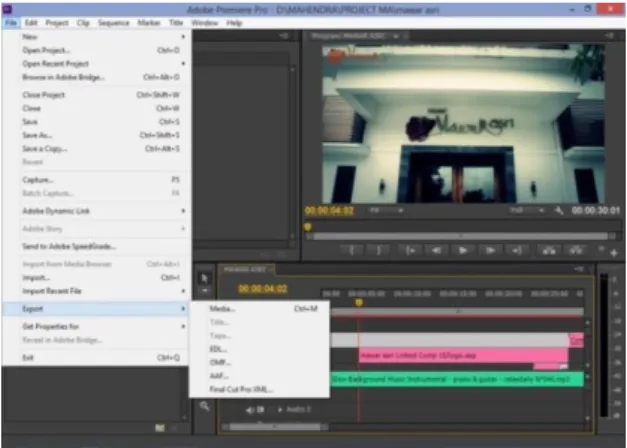This screenshot has height=448, width=627.
Task: Click the Mark In button
Action: 351,250
